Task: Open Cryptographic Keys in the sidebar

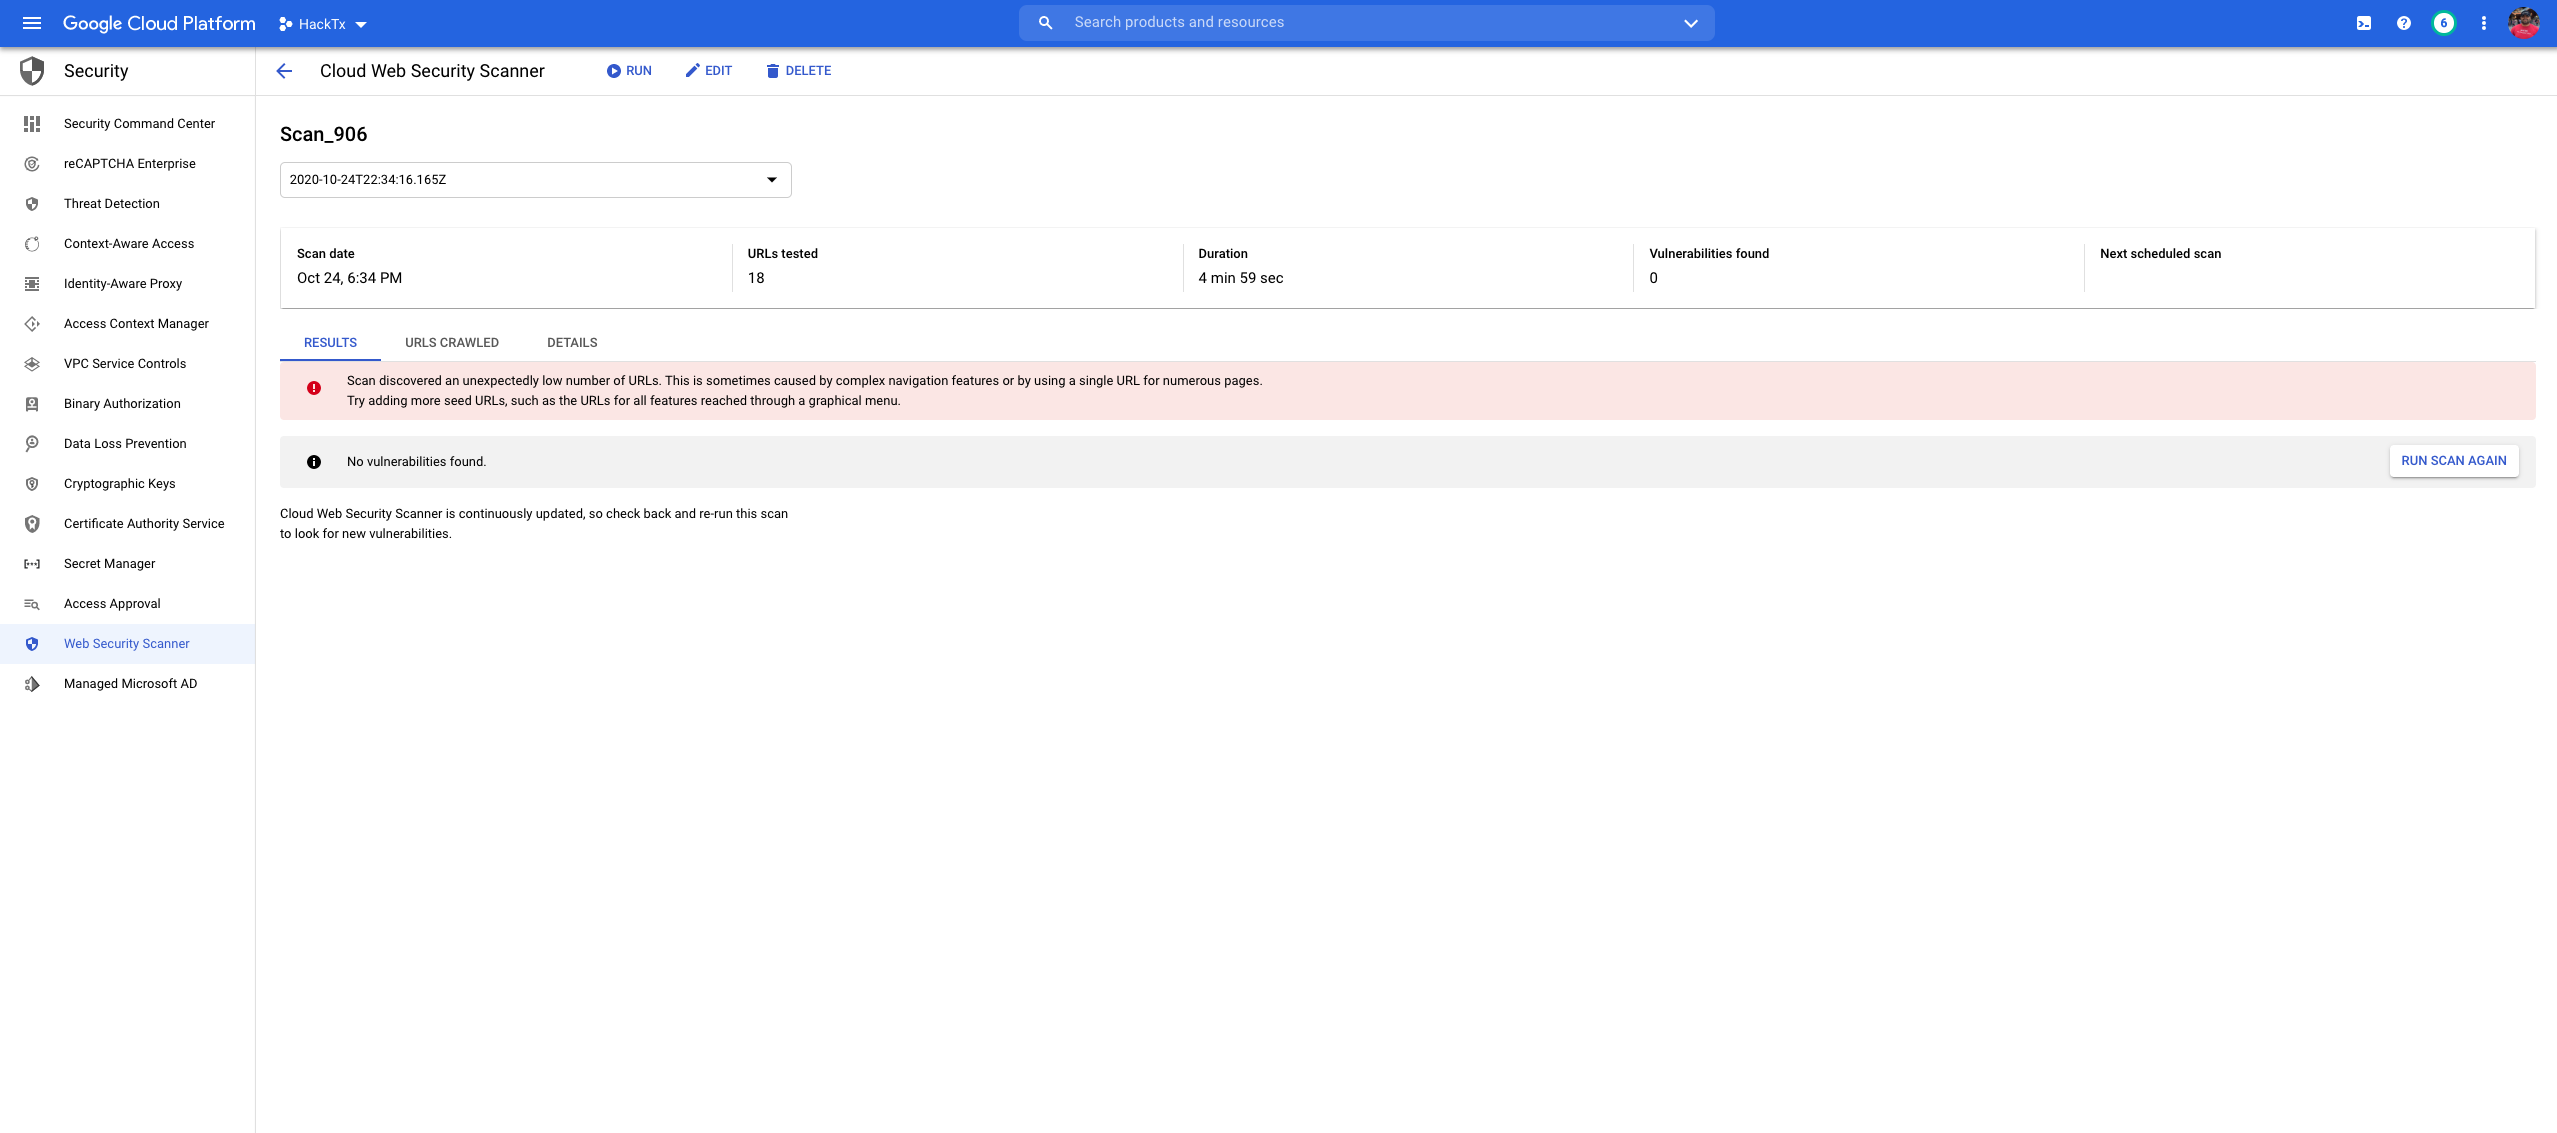Action: [120, 484]
